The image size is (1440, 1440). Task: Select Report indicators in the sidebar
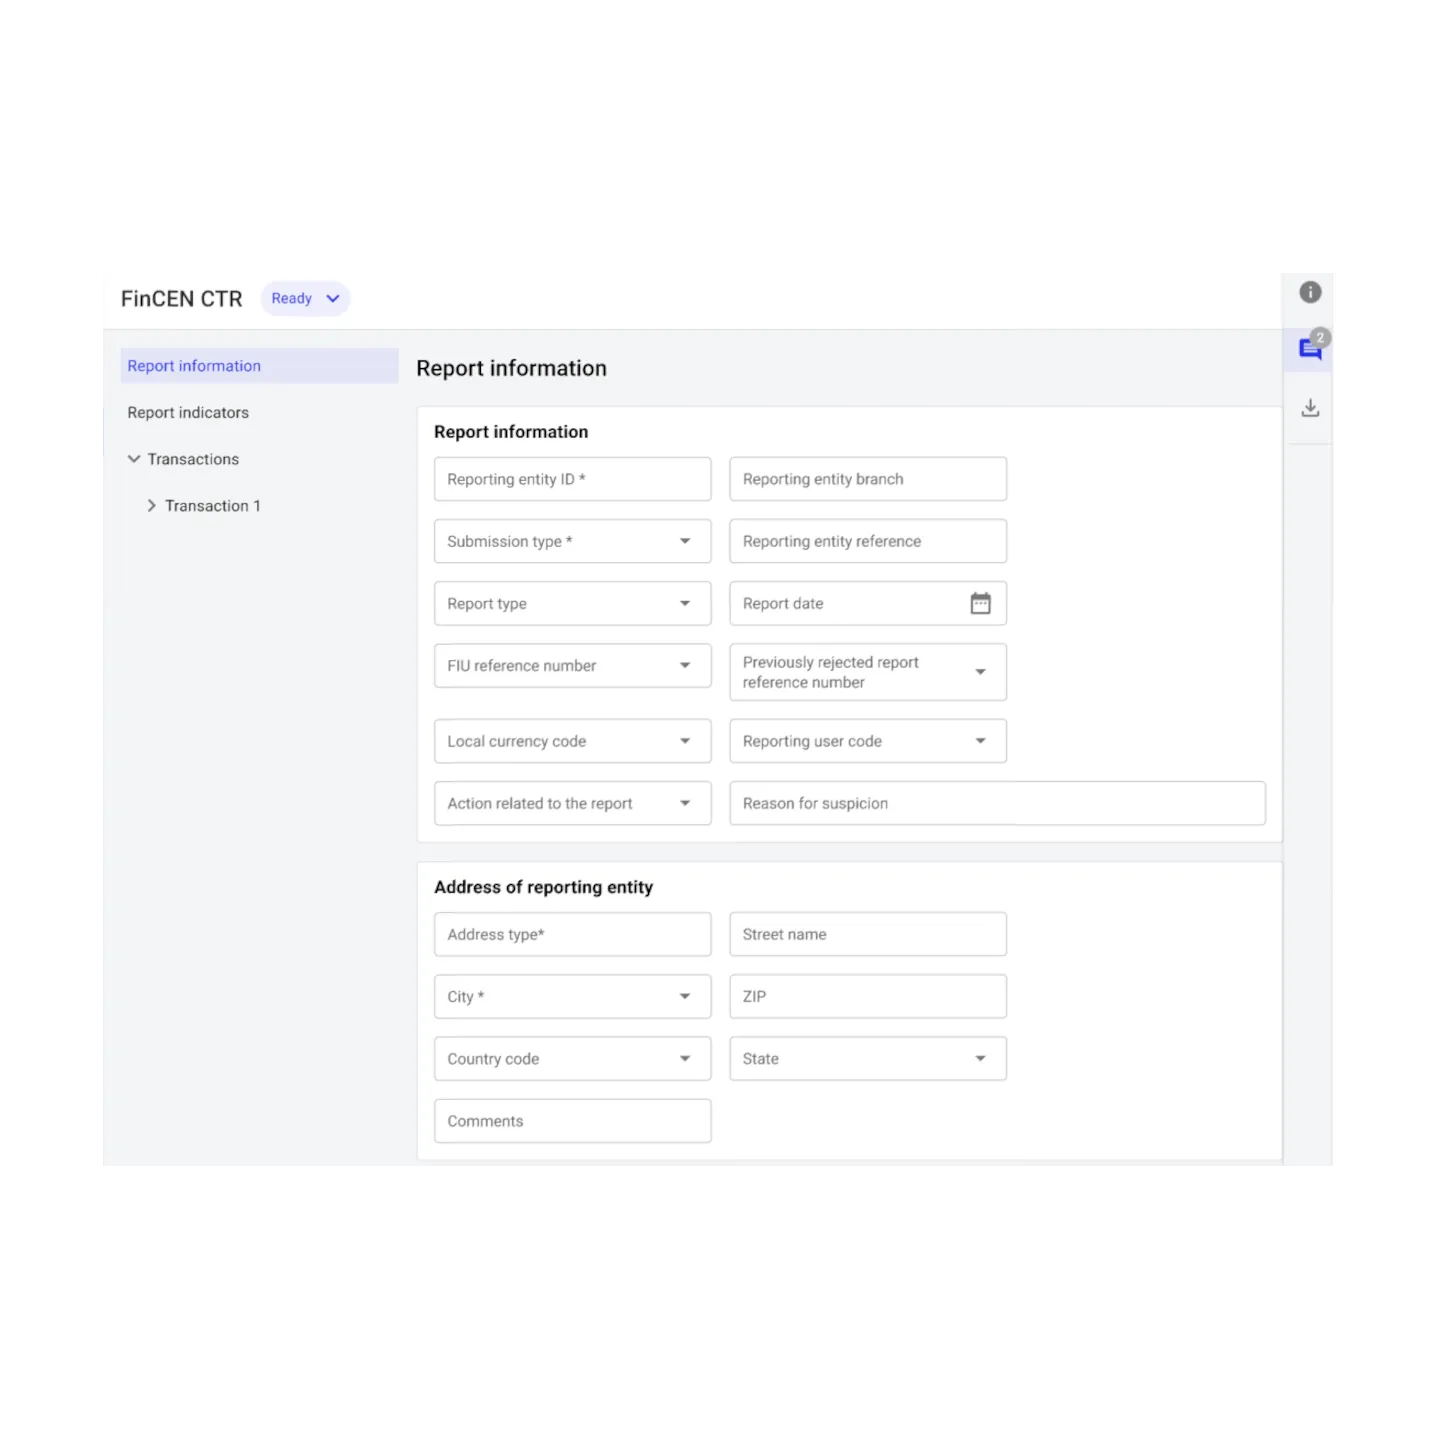pos(188,412)
